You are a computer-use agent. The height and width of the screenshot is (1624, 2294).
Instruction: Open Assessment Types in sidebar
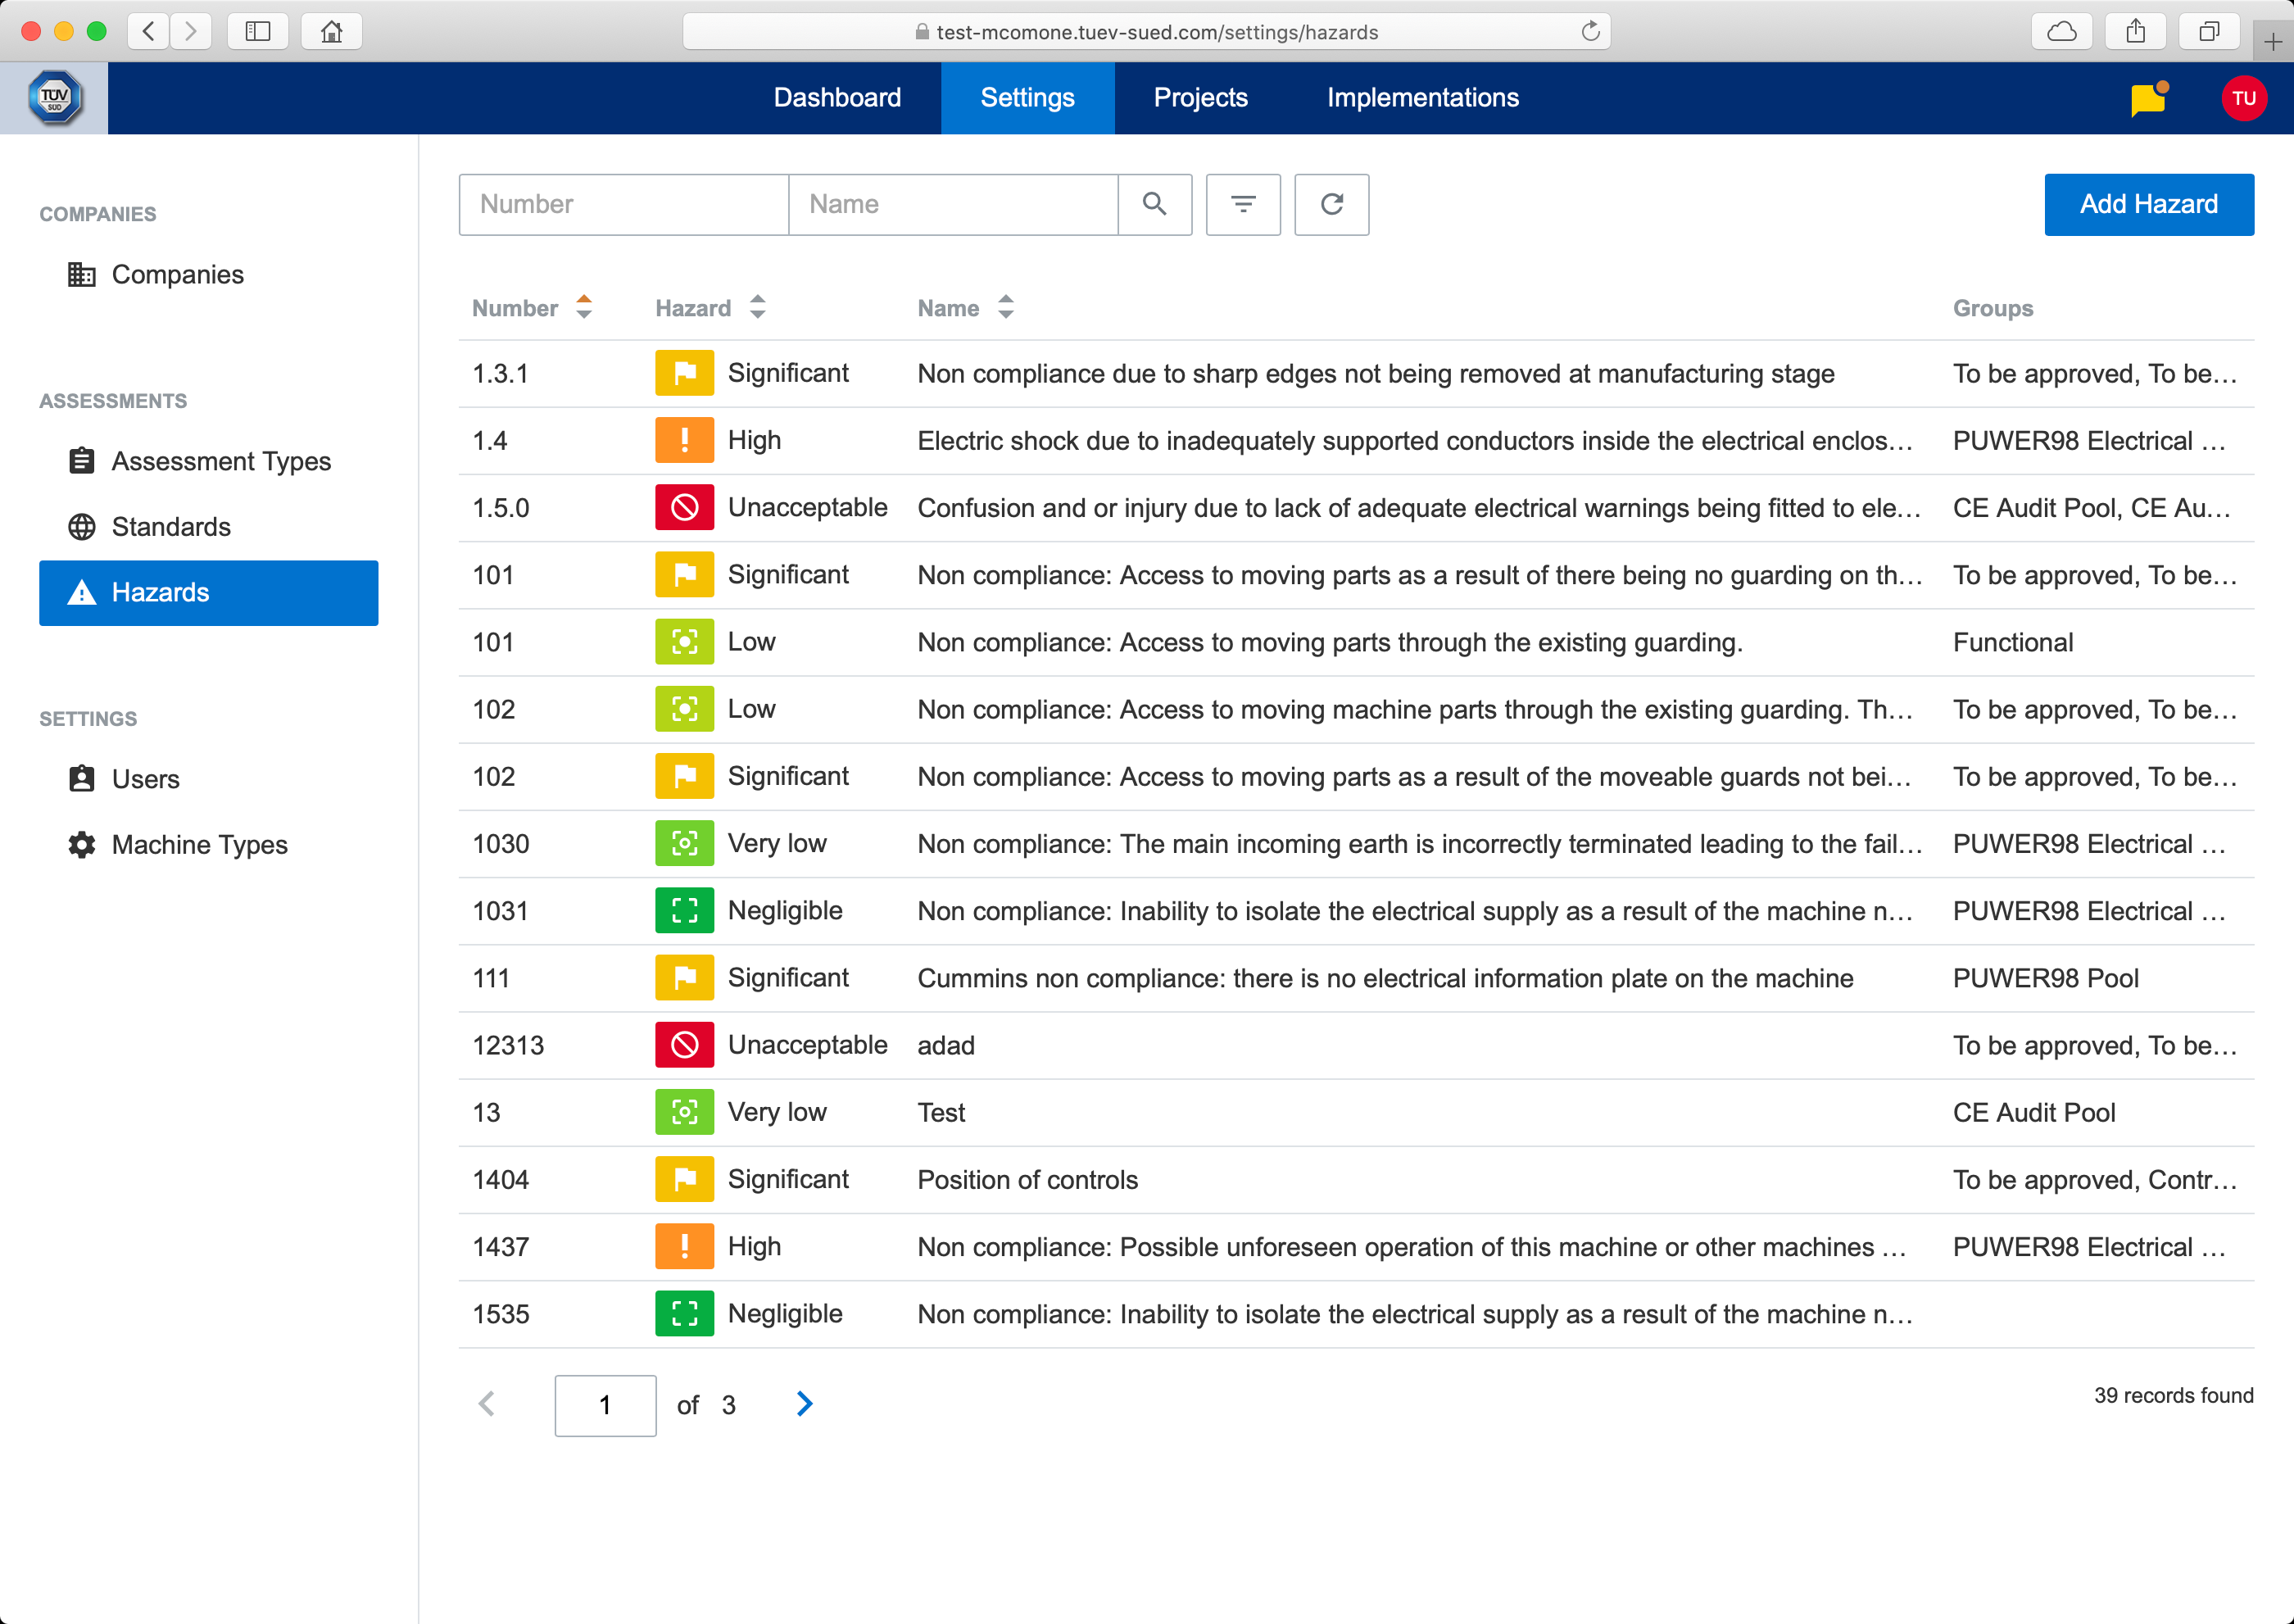[x=220, y=461]
